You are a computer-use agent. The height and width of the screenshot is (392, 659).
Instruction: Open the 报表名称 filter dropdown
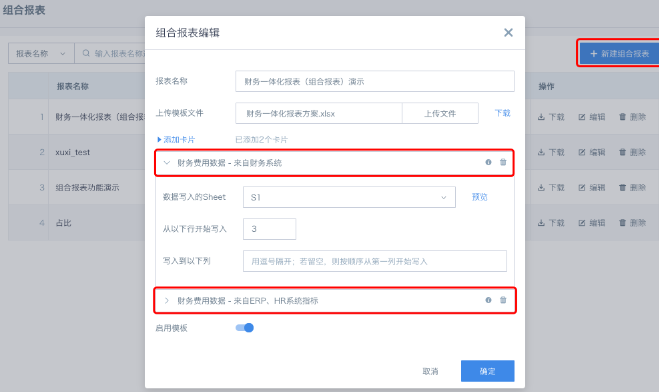pos(41,53)
